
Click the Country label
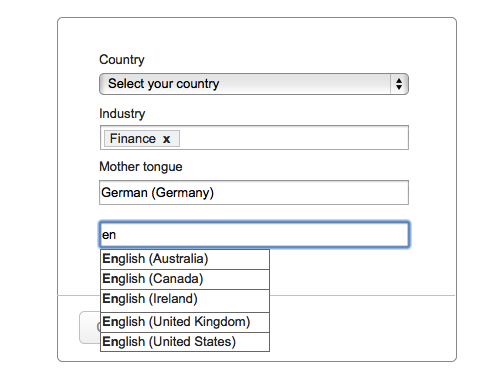(122, 60)
